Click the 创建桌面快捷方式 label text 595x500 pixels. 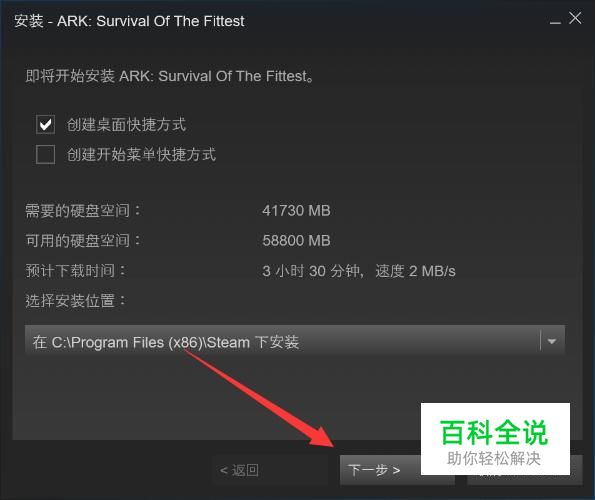126,124
